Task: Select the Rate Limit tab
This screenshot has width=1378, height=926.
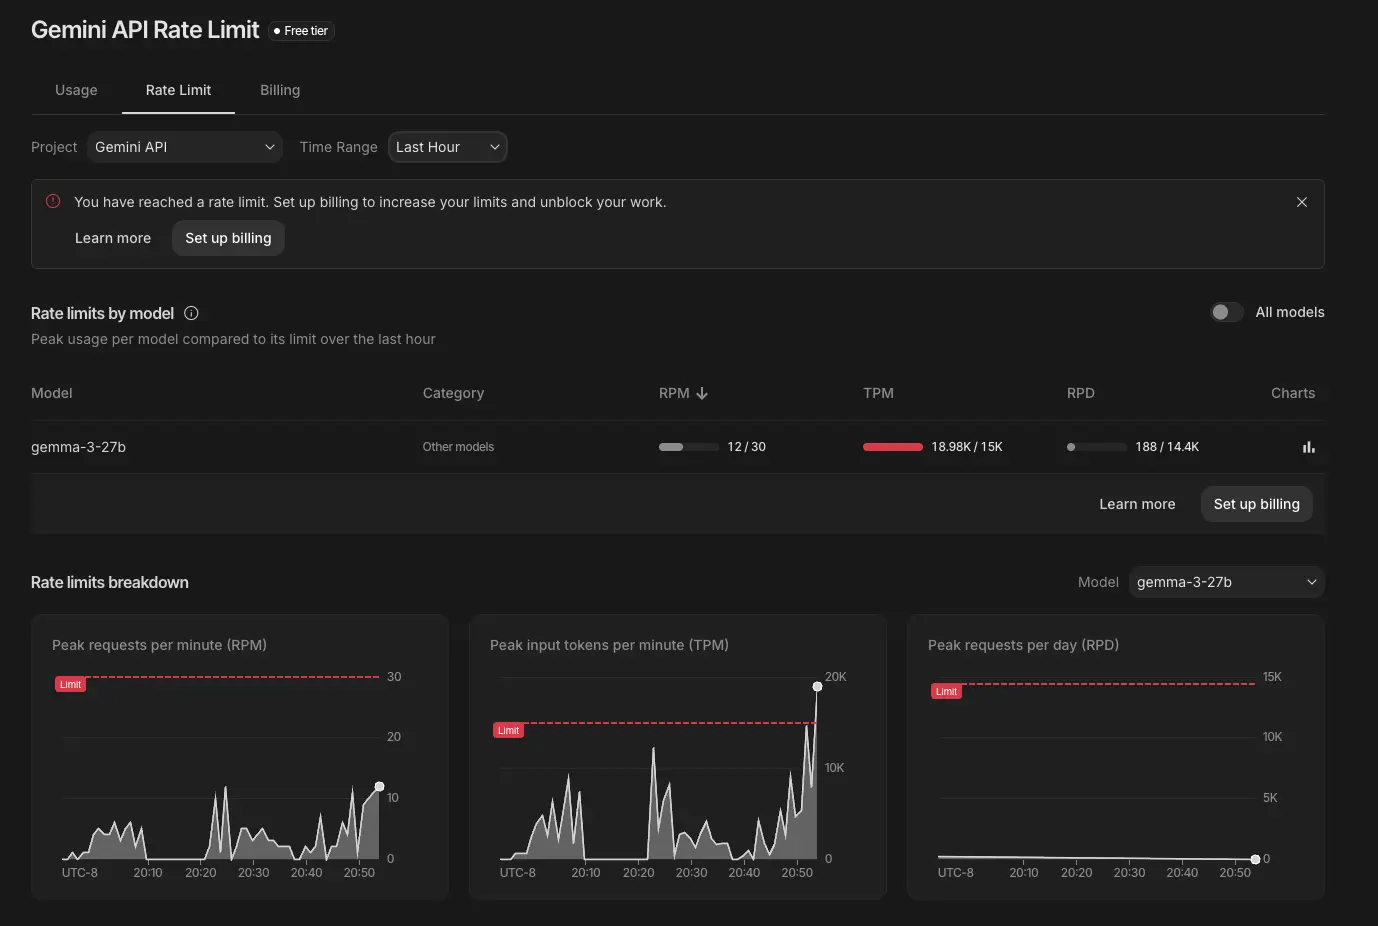Action: pyautogui.click(x=178, y=90)
